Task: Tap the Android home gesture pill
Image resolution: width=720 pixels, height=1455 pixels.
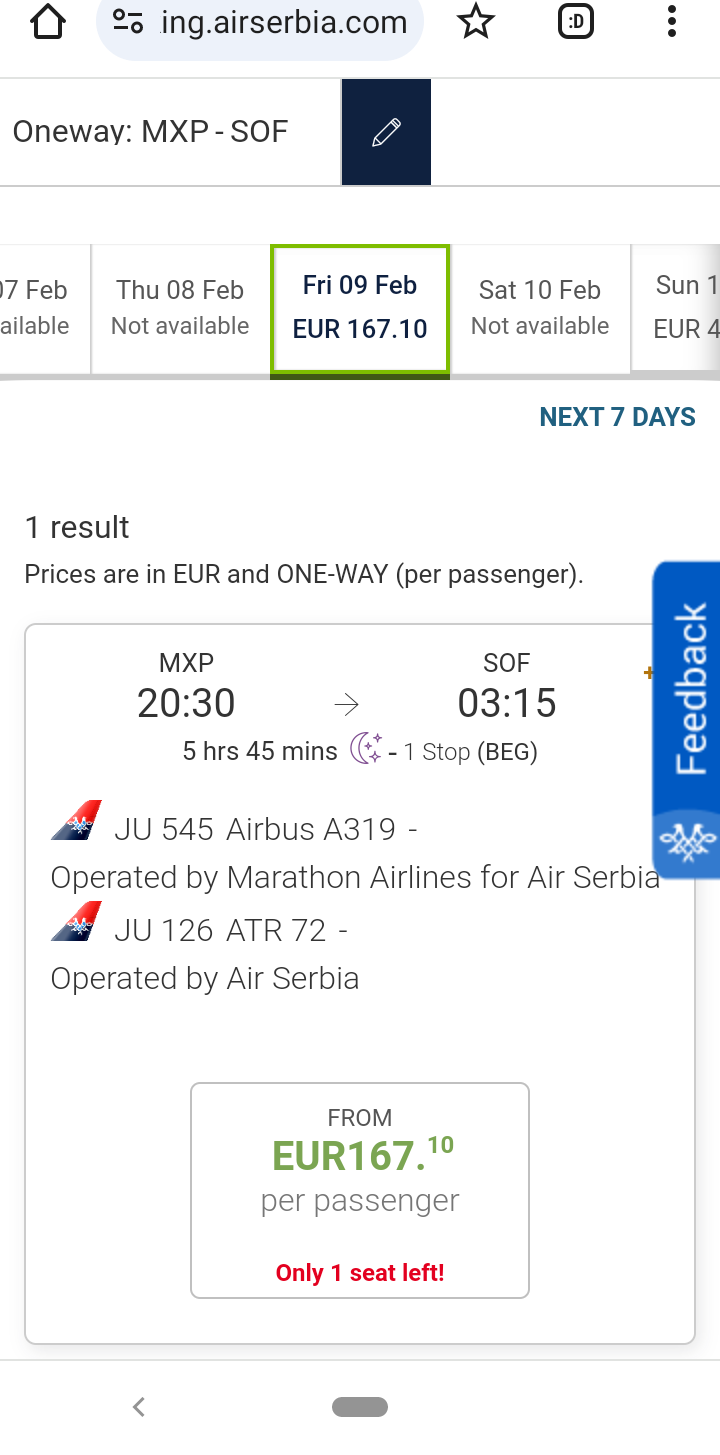Action: (x=360, y=1407)
